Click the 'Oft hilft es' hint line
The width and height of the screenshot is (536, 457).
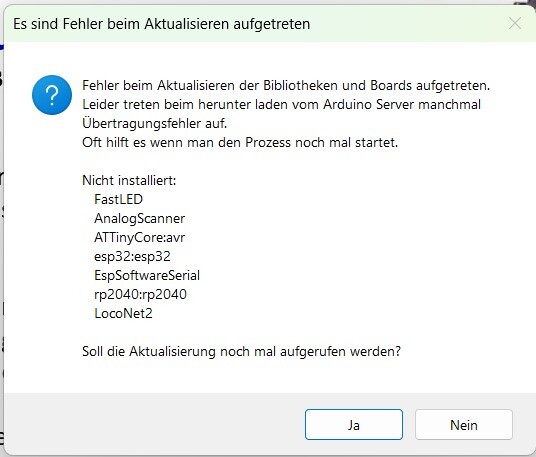pos(240,142)
